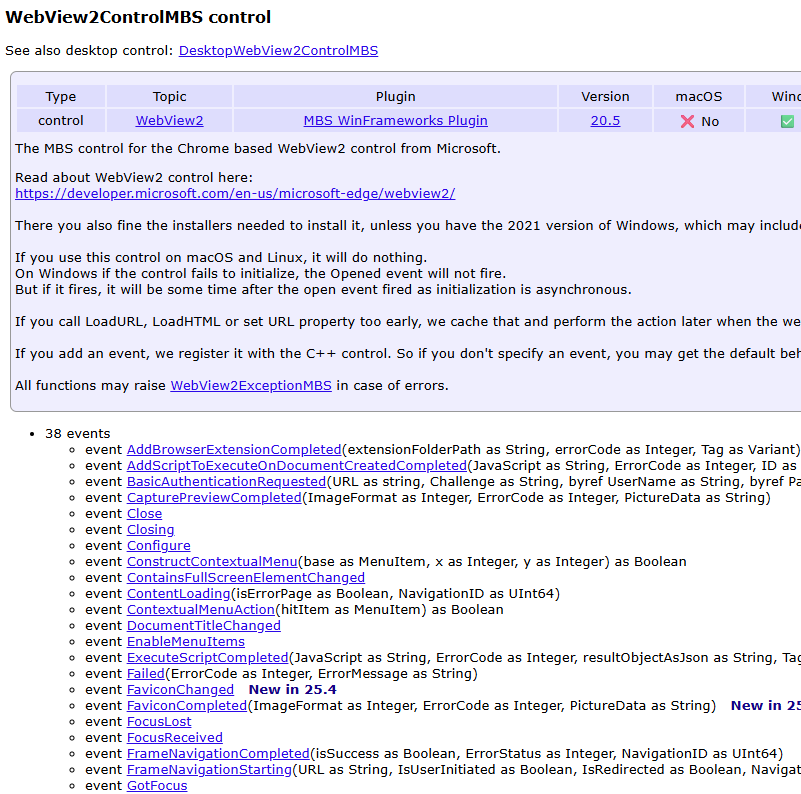Click the CapturePreviewCompleted event link
Viewport: 801px width, 794px height.
point(214,498)
